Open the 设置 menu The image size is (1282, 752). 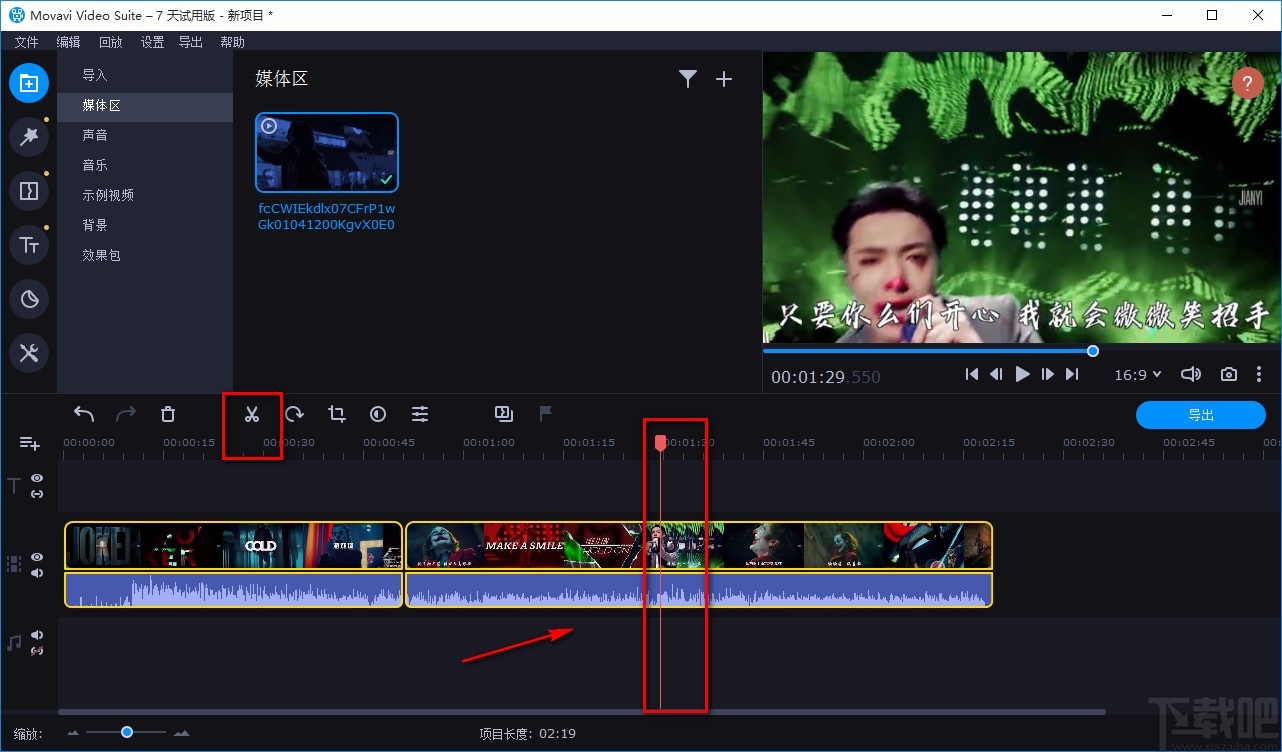pos(152,42)
